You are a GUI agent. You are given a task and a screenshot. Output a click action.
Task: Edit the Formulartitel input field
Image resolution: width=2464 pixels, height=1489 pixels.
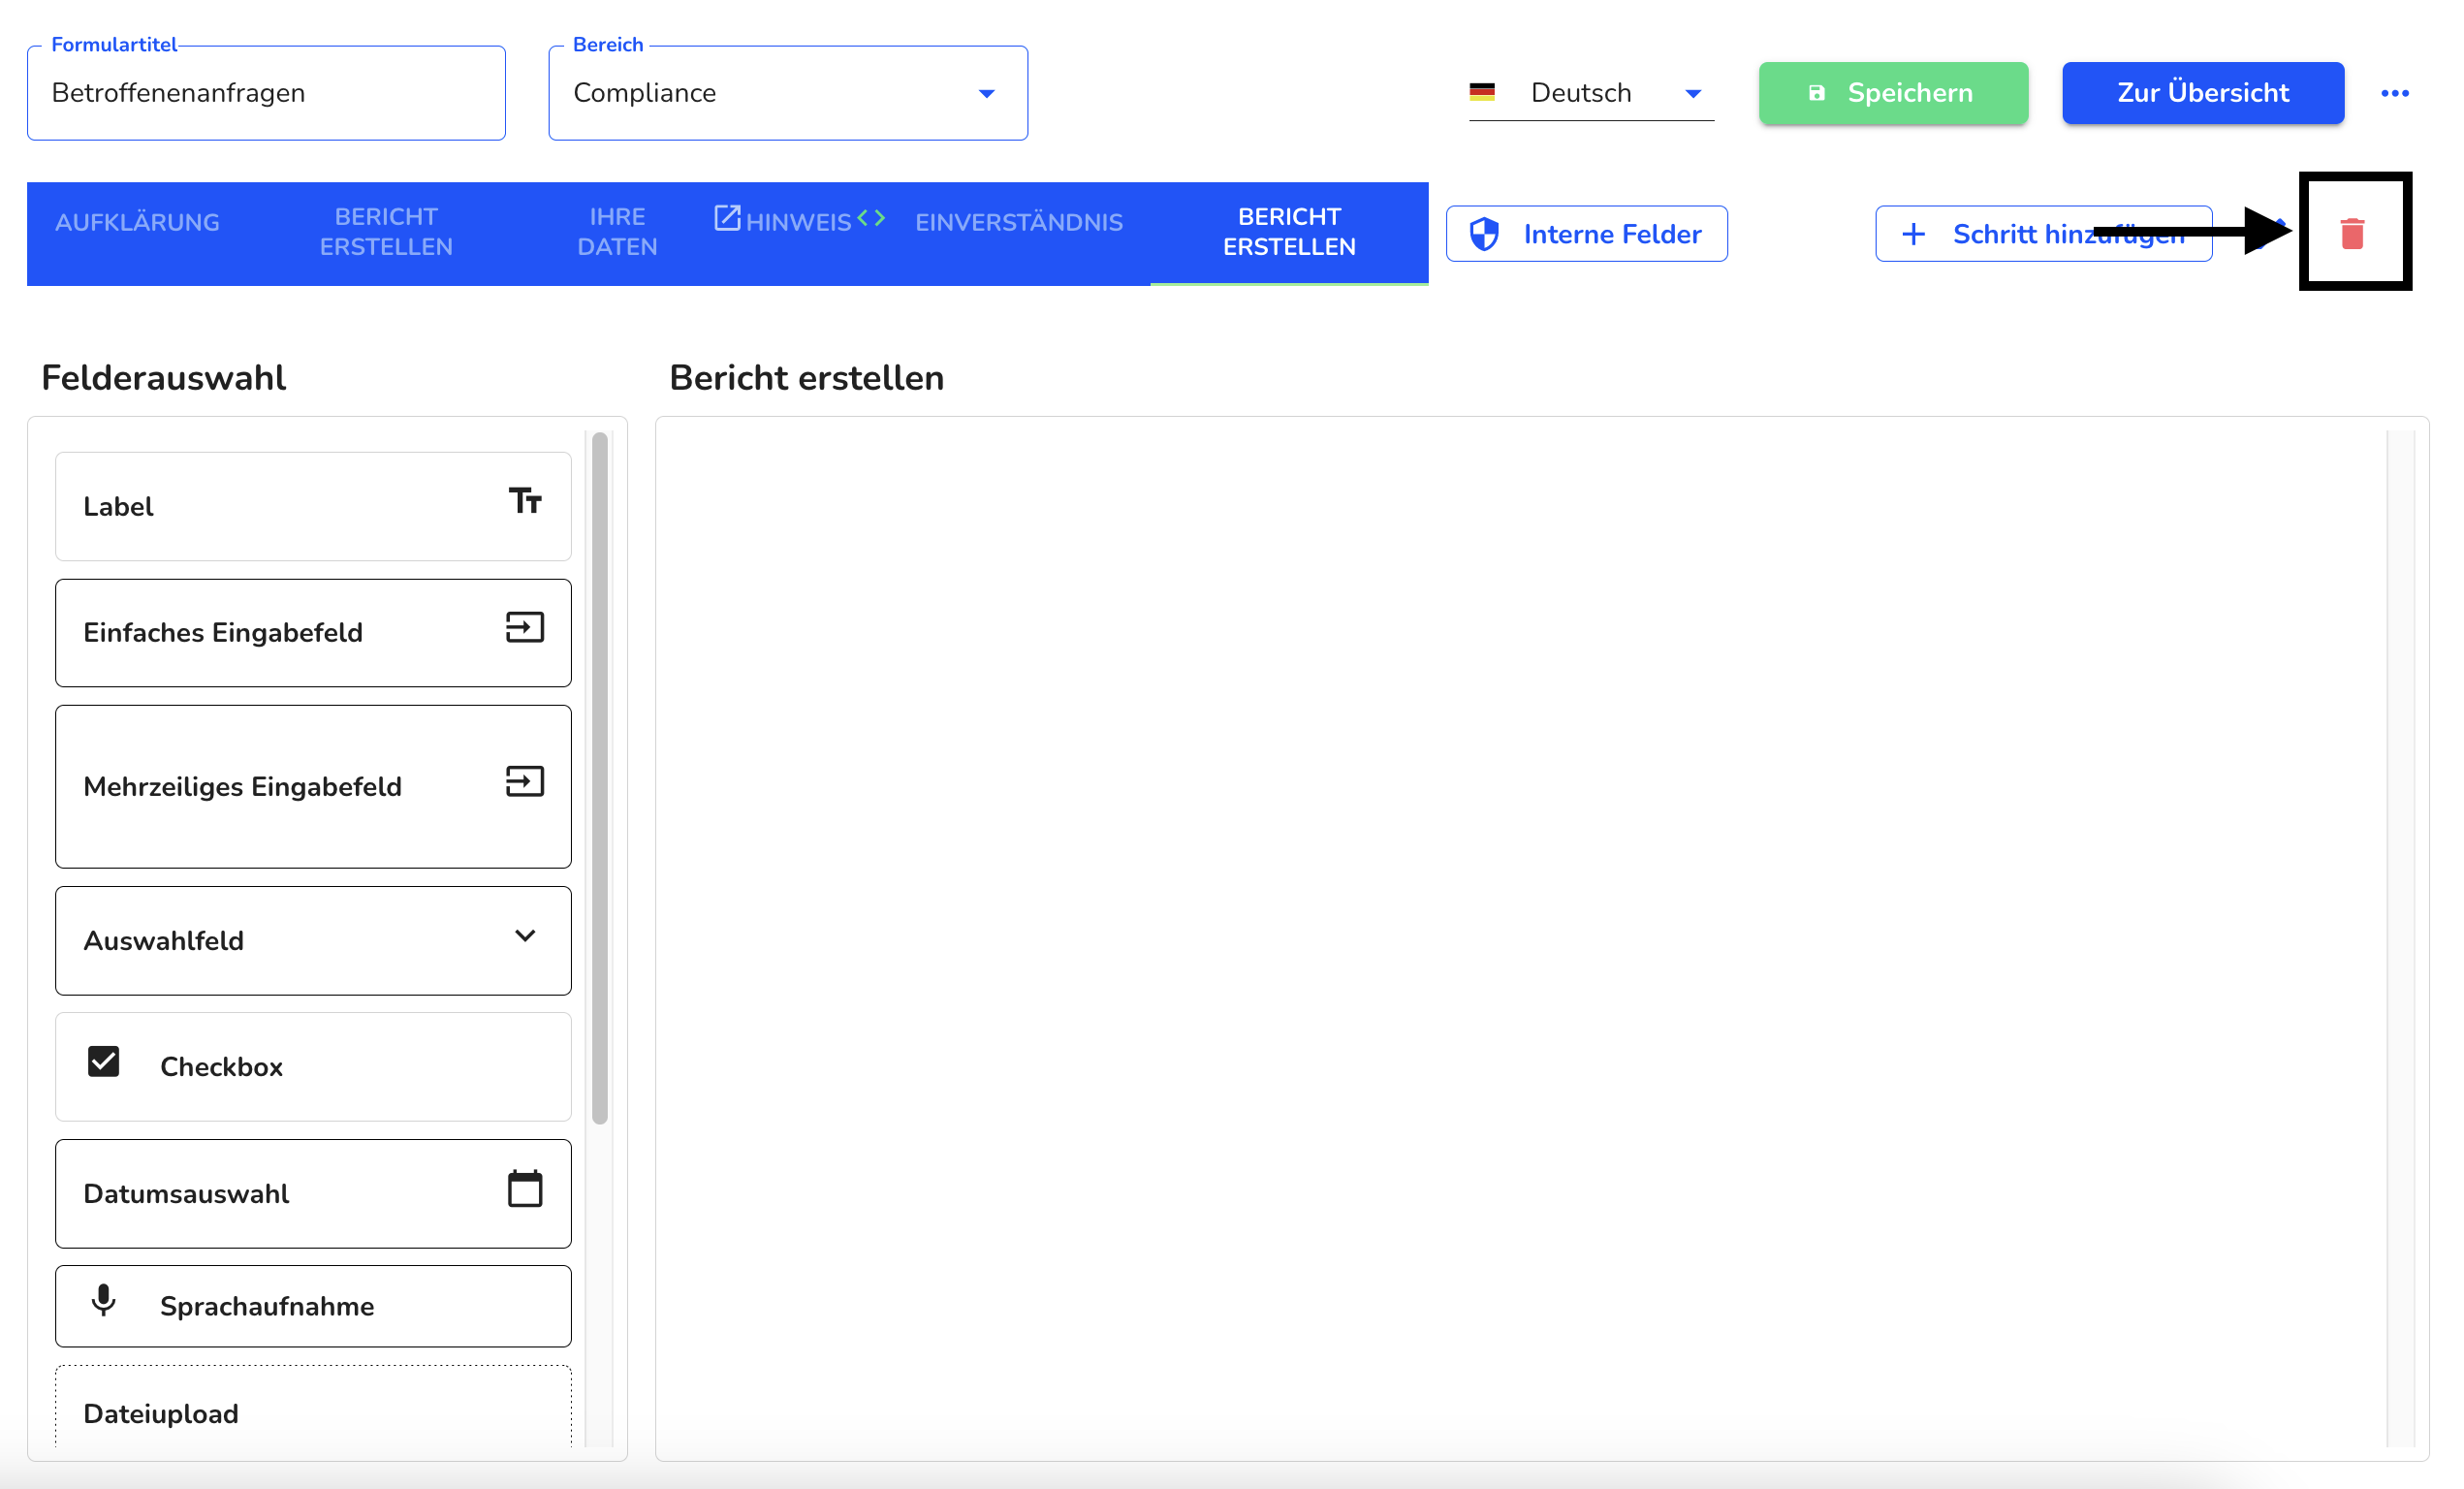268,93
